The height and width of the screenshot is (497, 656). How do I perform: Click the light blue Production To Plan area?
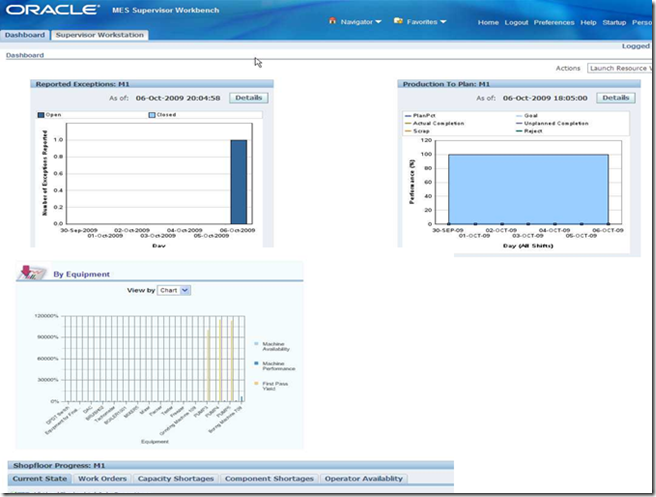(528, 189)
